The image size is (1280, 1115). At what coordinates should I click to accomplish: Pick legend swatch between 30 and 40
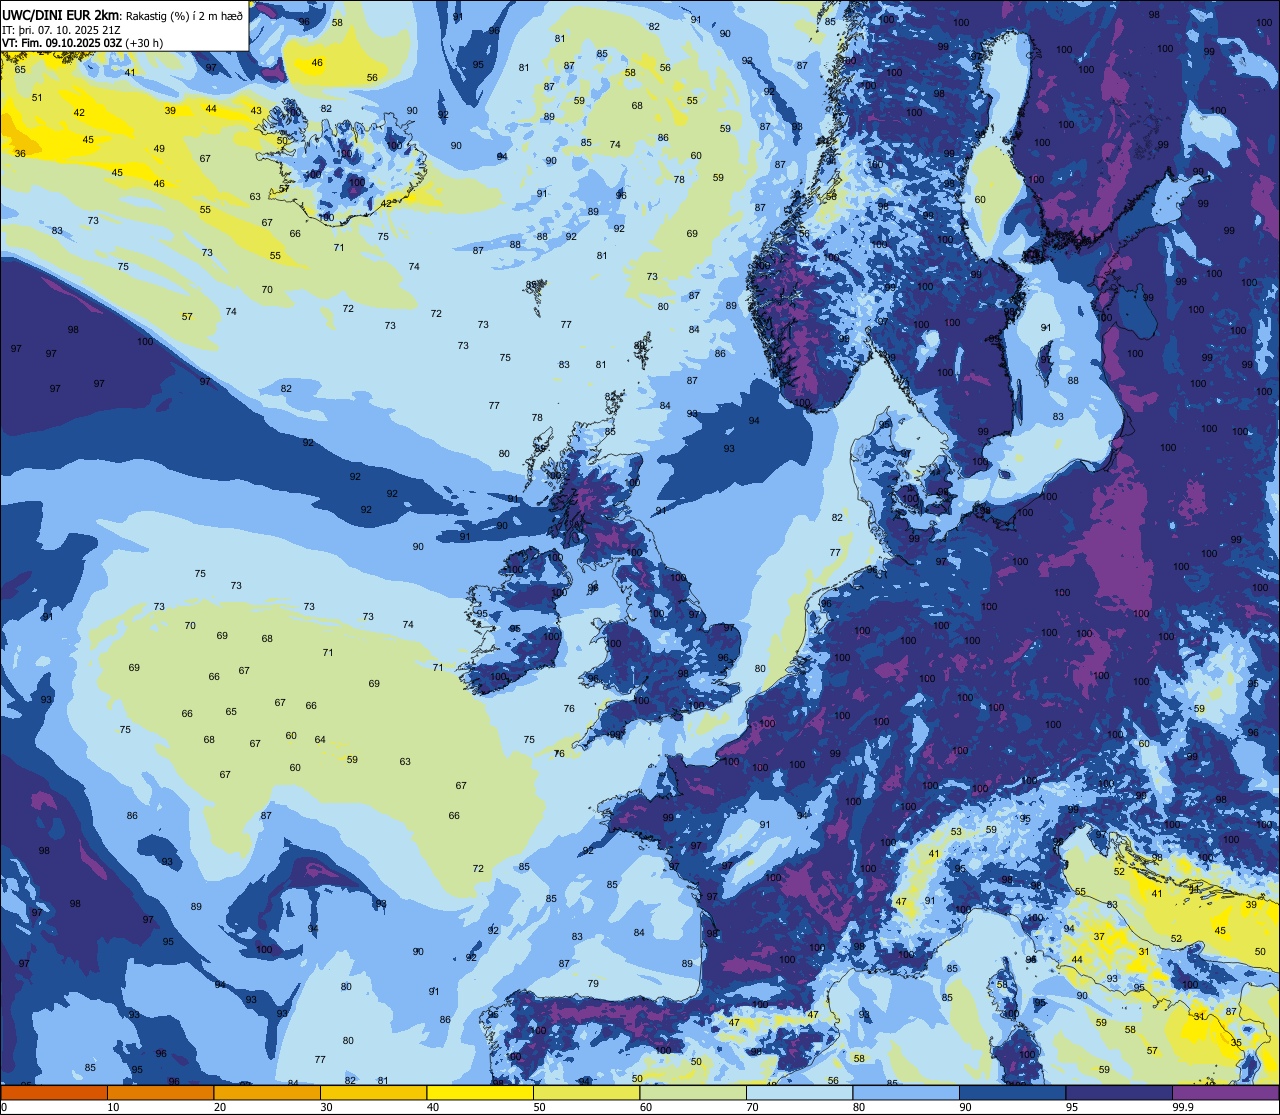(x=373, y=1092)
